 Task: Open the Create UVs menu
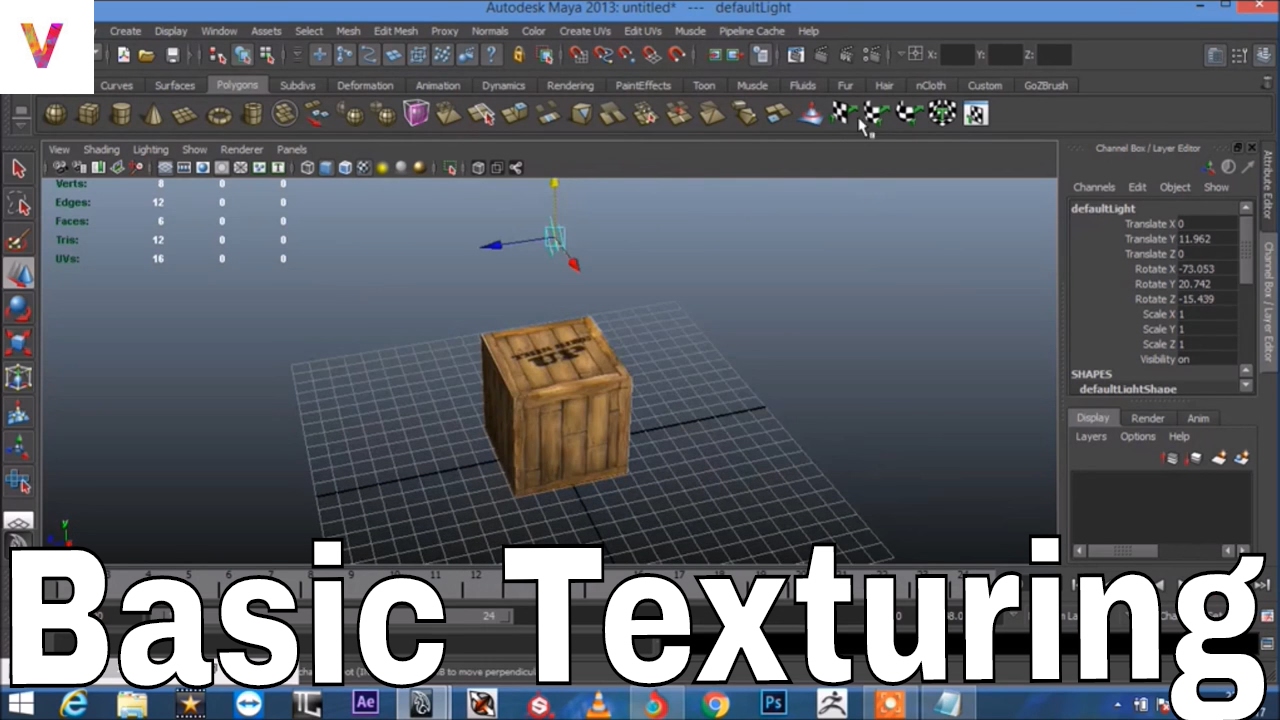tap(585, 31)
